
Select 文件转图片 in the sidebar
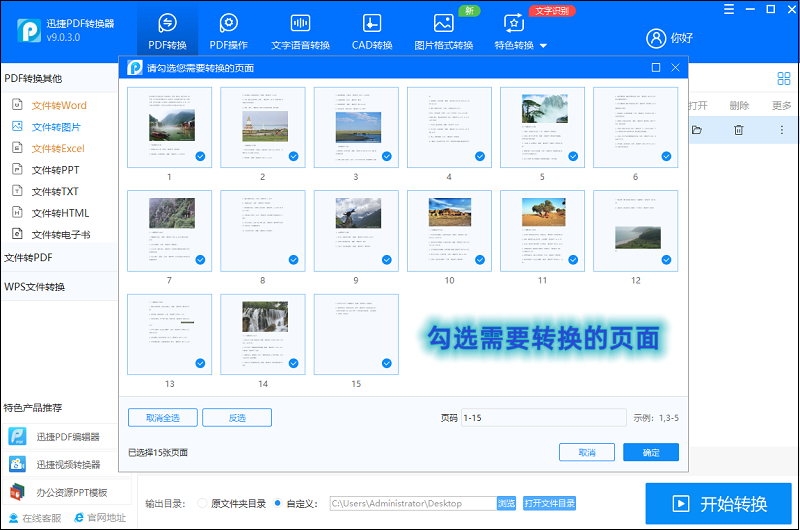point(56,127)
